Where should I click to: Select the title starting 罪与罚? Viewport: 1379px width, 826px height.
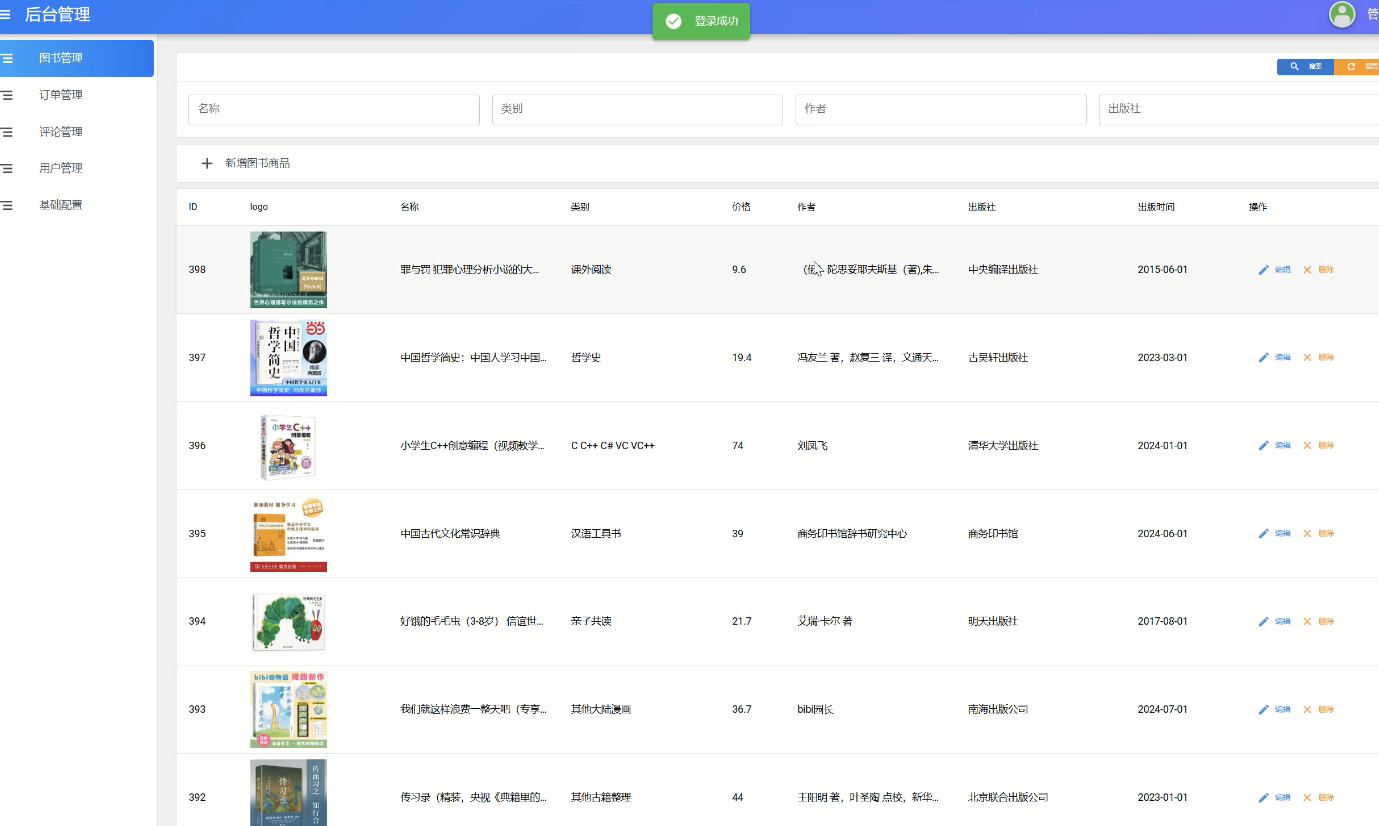pyautogui.click(x=470, y=270)
